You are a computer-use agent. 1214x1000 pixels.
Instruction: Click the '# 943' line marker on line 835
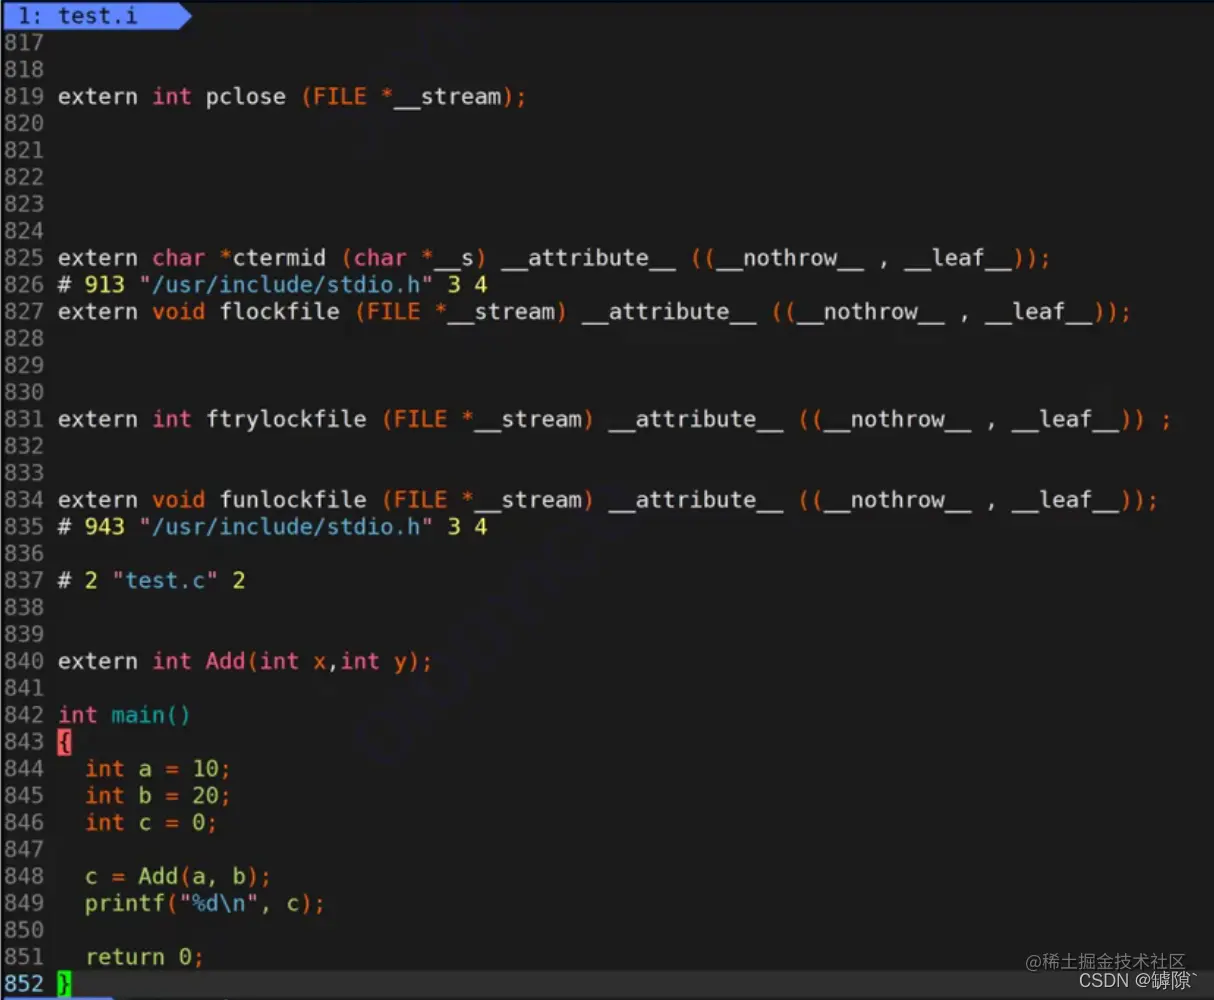pos(91,527)
